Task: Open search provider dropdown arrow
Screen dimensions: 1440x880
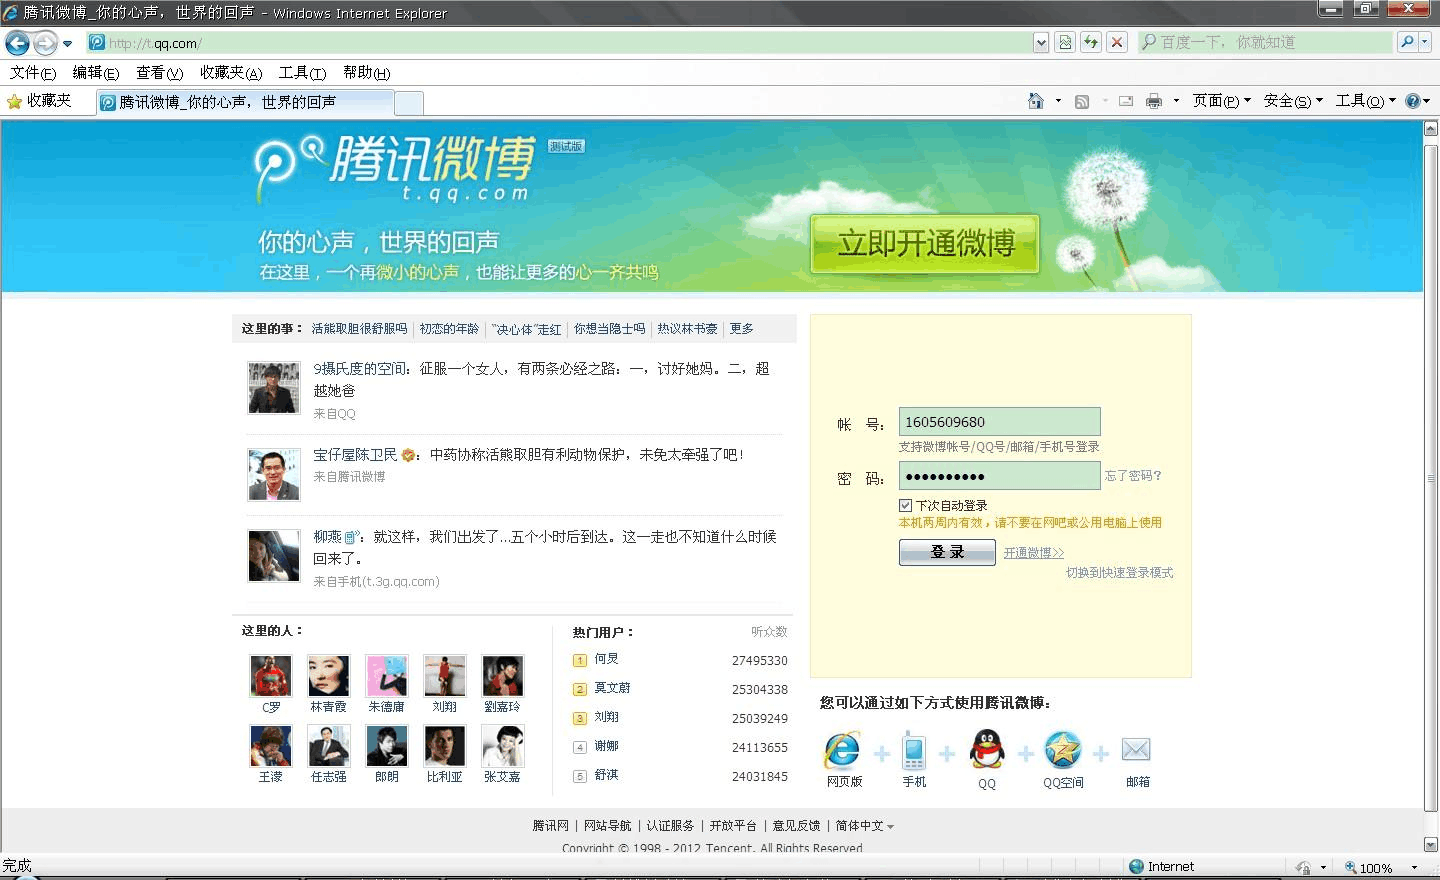Action: tap(1425, 42)
